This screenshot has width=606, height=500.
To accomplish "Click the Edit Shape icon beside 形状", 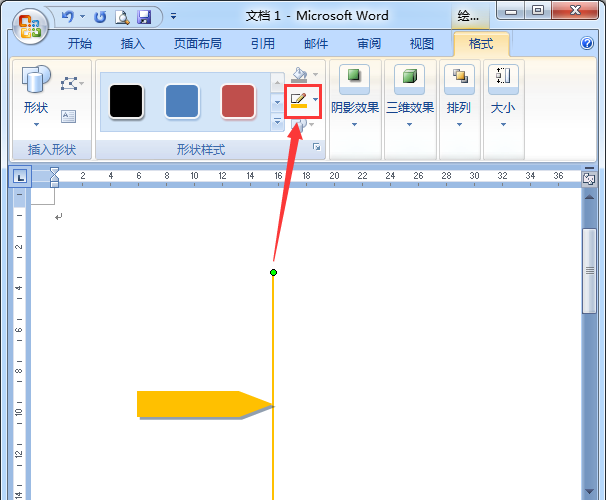I will (x=69, y=83).
